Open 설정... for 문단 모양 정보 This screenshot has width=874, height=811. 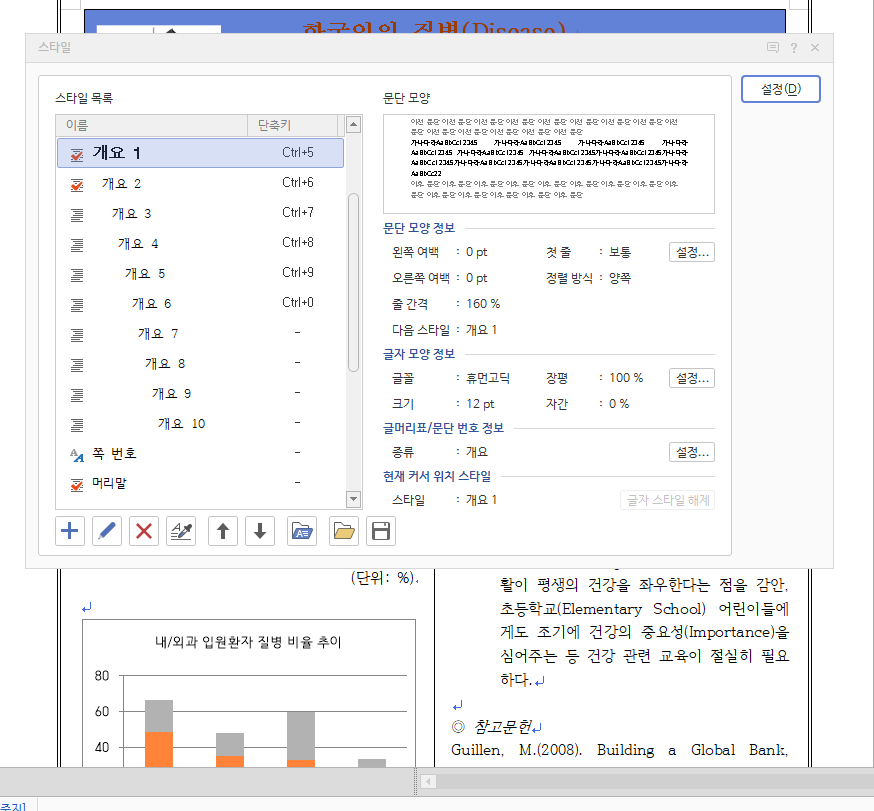pos(691,252)
